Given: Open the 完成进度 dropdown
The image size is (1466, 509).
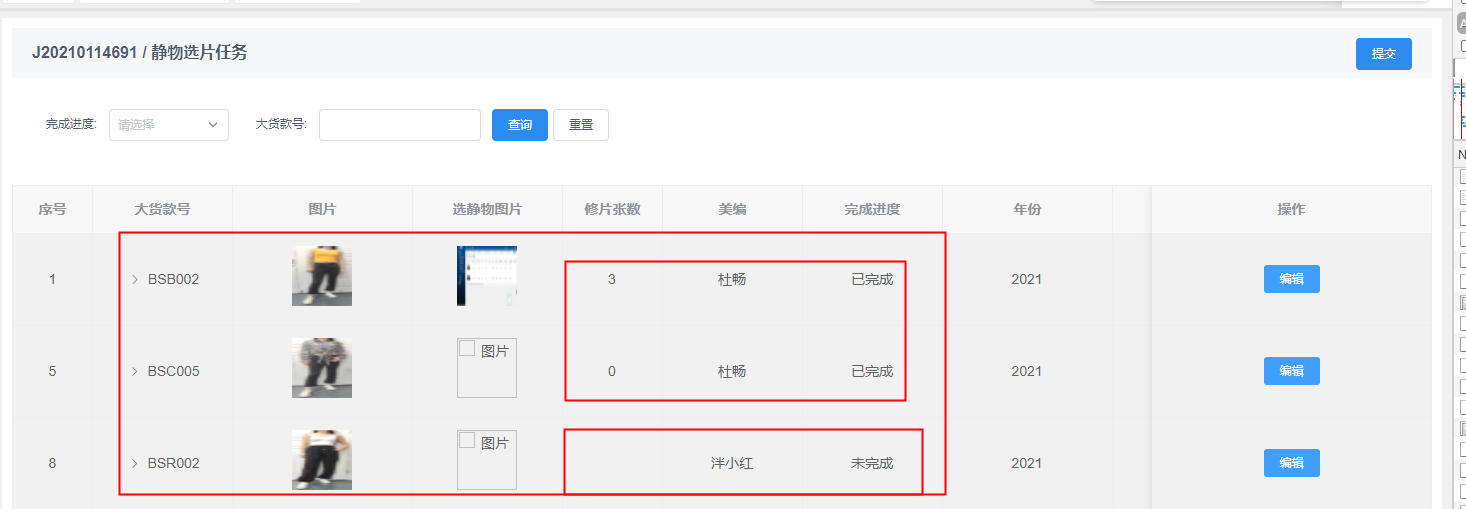Looking at the screenshot, I should coord(168,125).
